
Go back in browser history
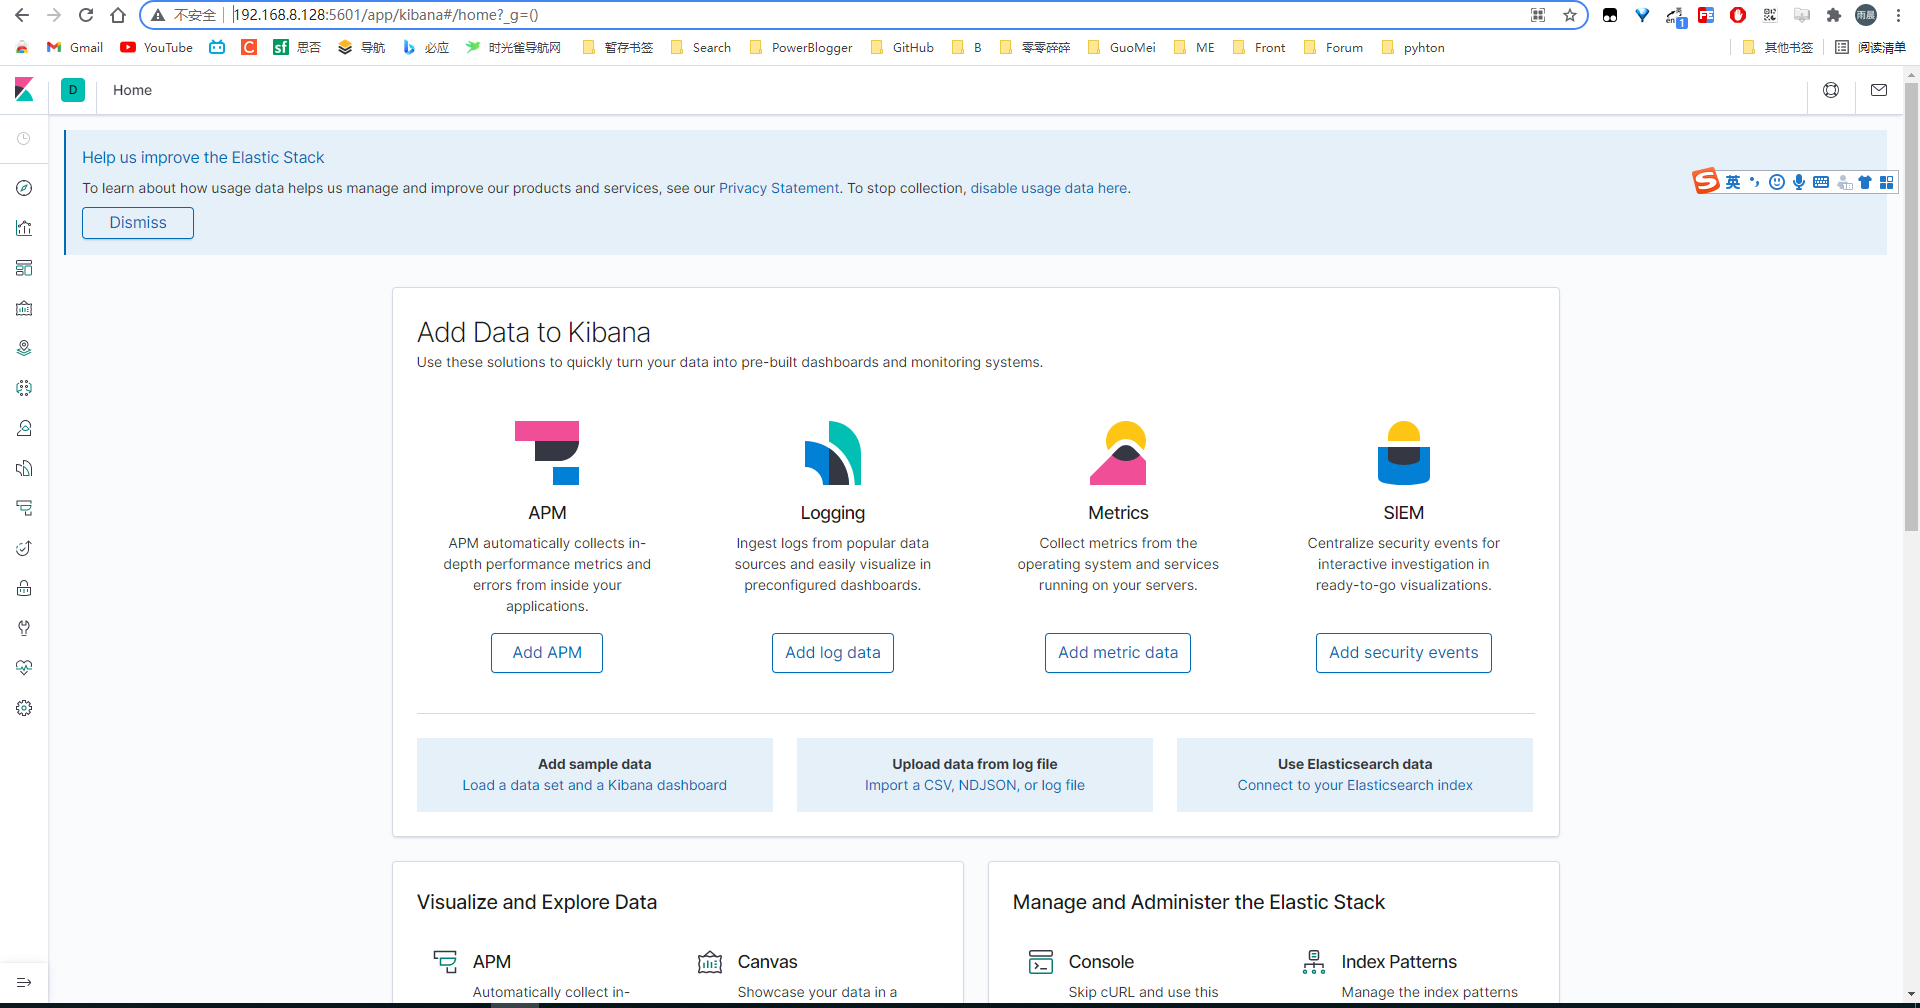tap(22, 15)
